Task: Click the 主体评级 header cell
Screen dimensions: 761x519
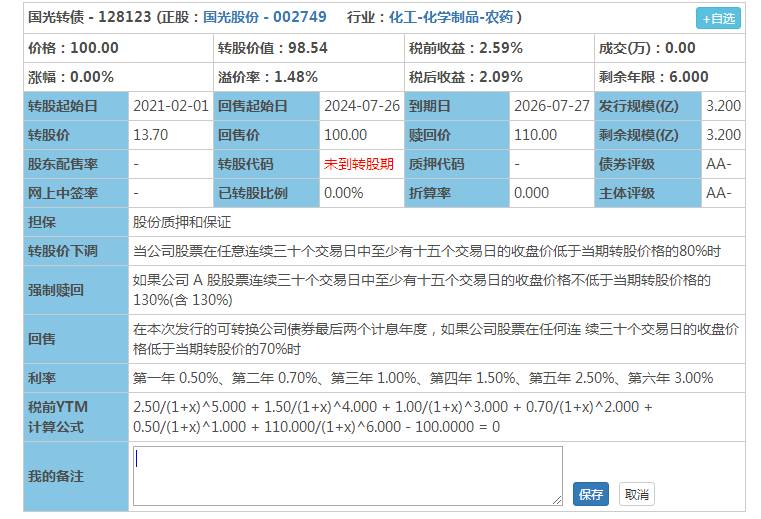Action: tap(648, 193)
